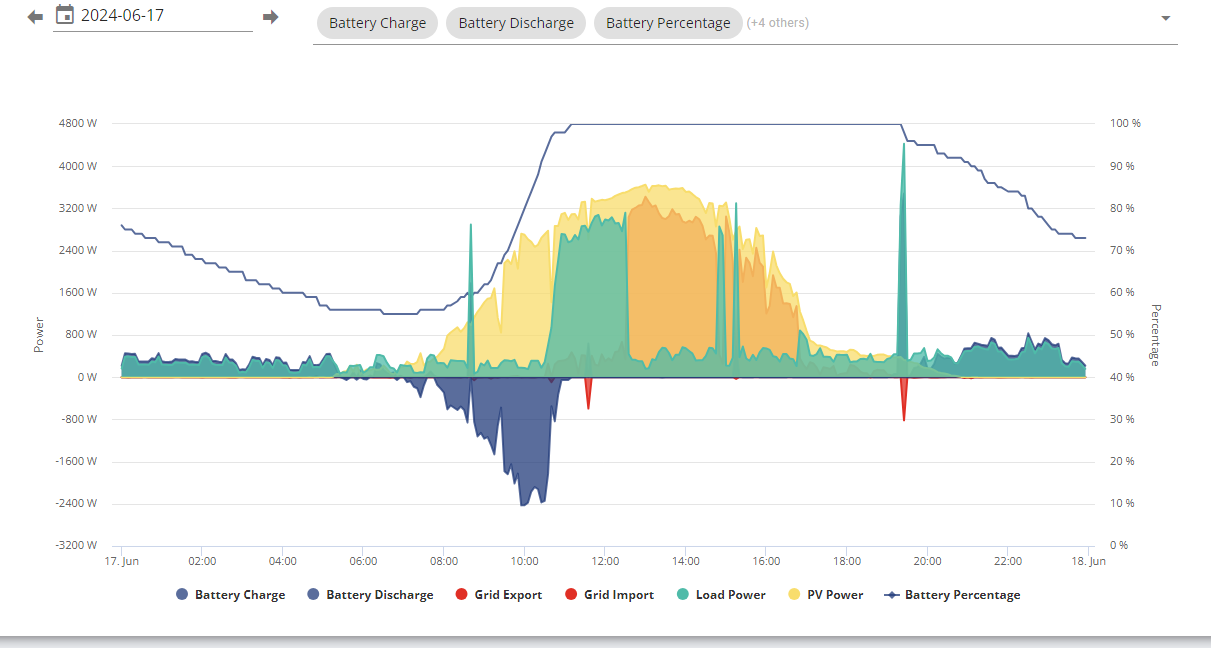1211x648 pixels.
Task: Click the 100 % axis label
Action: (1126, 124)
